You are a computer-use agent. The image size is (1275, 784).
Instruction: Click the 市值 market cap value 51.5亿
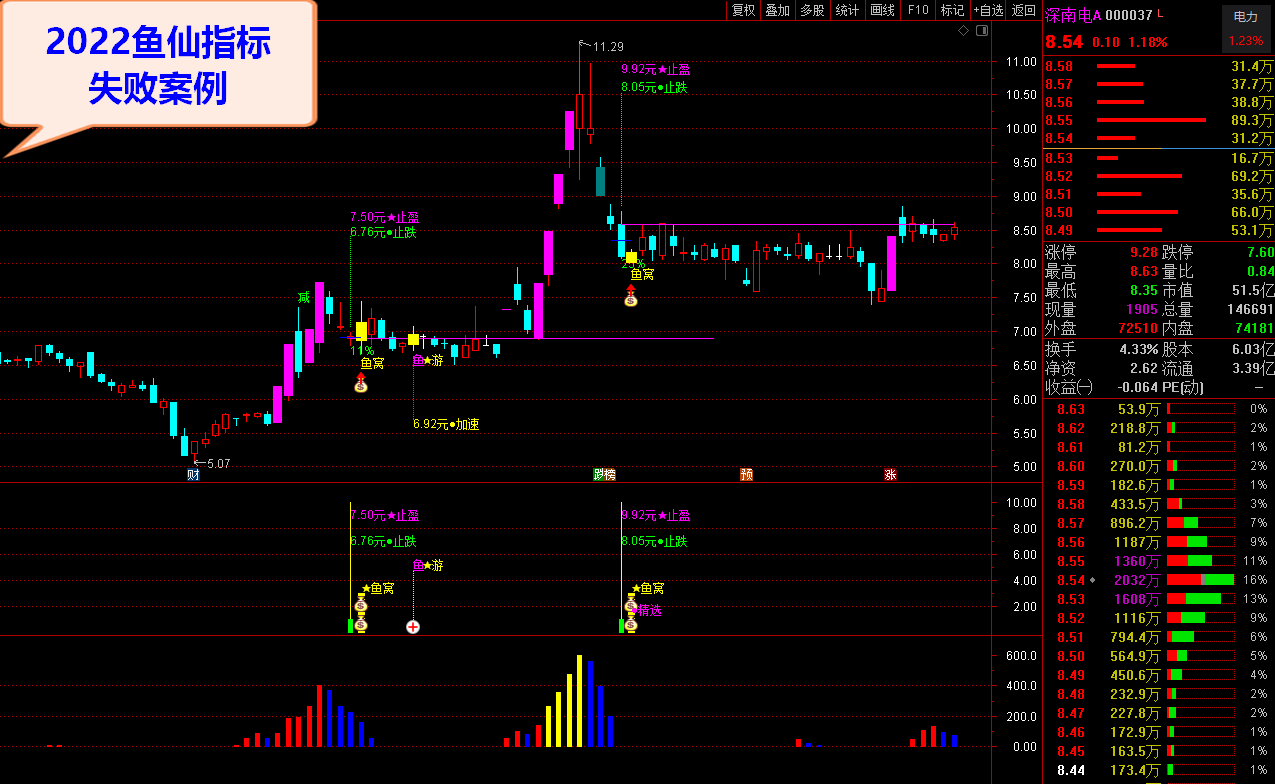pos(1254,291)
